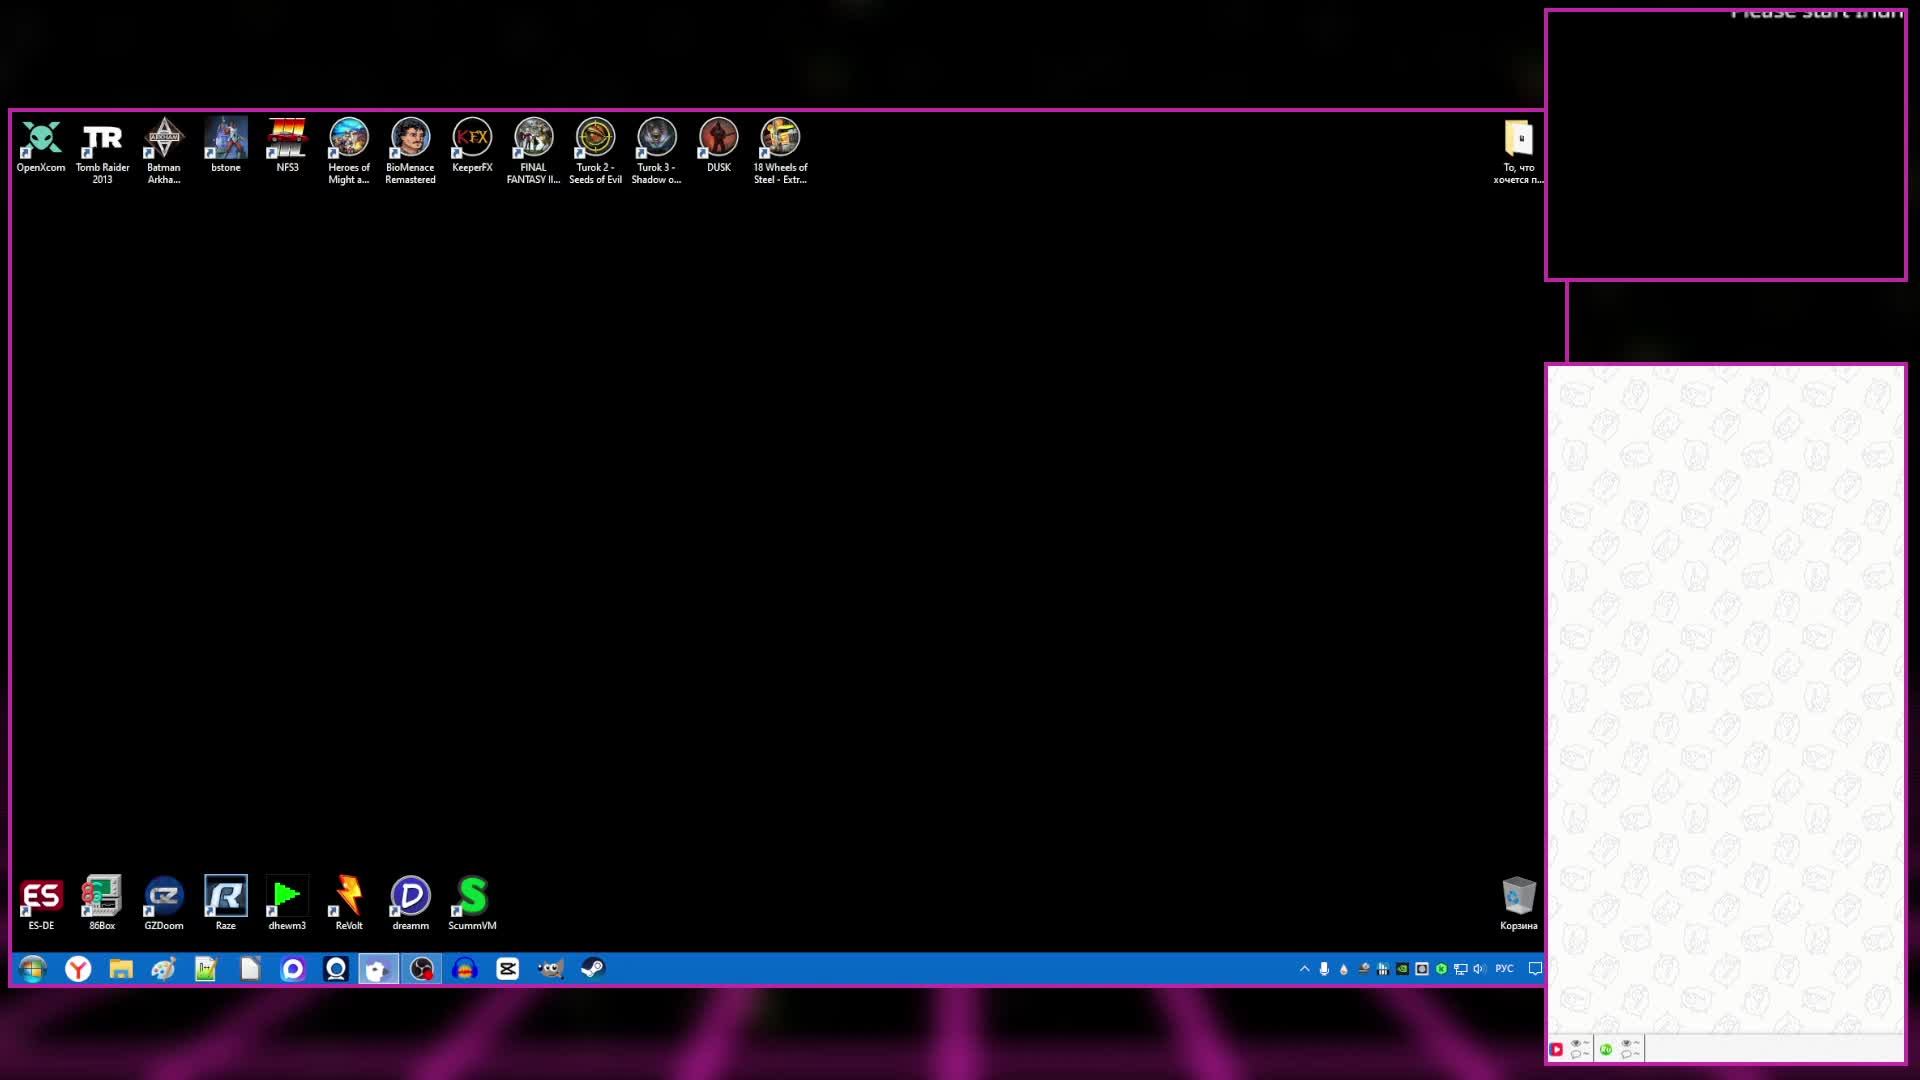
Task: Launch Tomb Raider 2013 shortcut
Action: coord(102,140)
